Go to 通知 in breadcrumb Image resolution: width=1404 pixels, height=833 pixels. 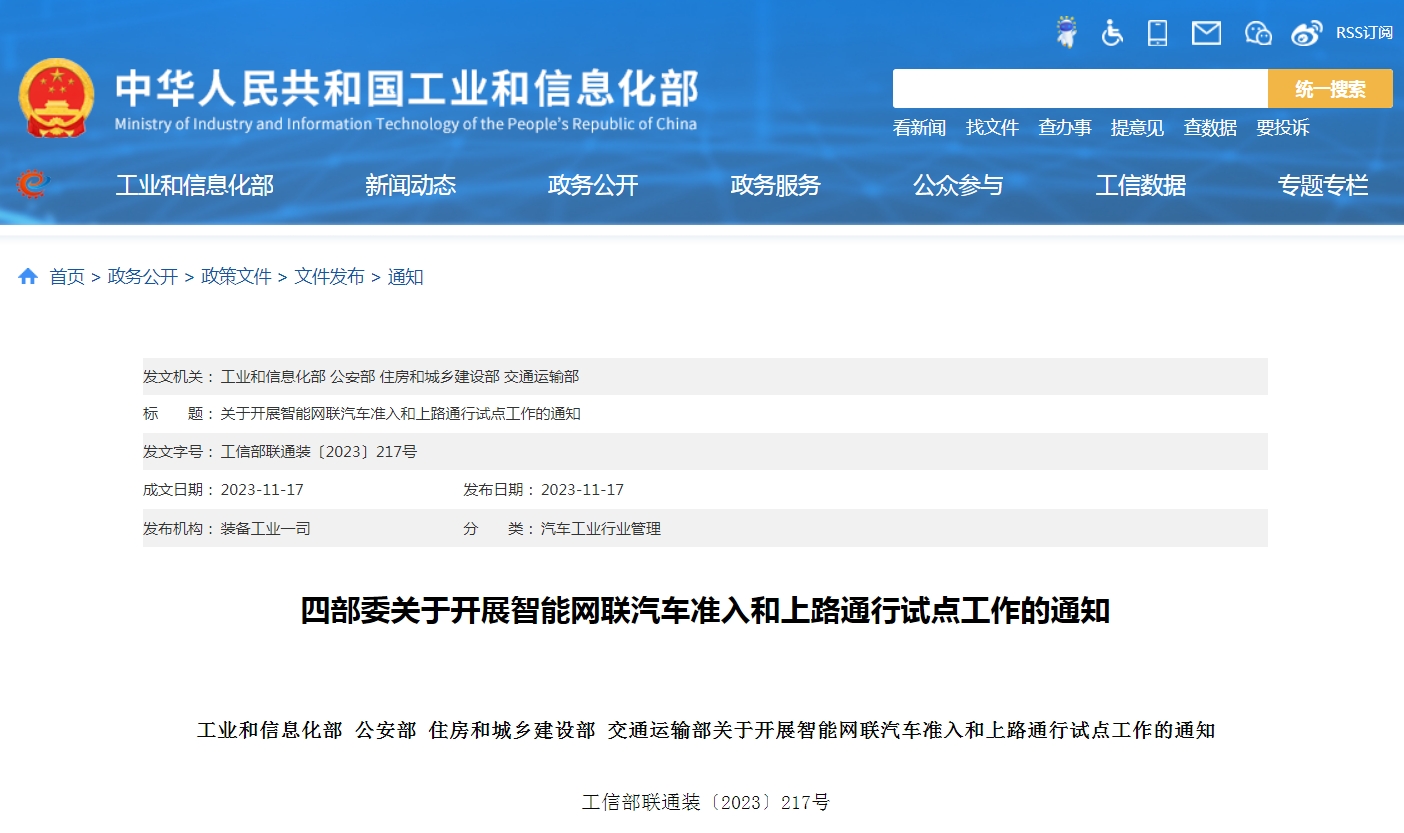tap(405, 277)
